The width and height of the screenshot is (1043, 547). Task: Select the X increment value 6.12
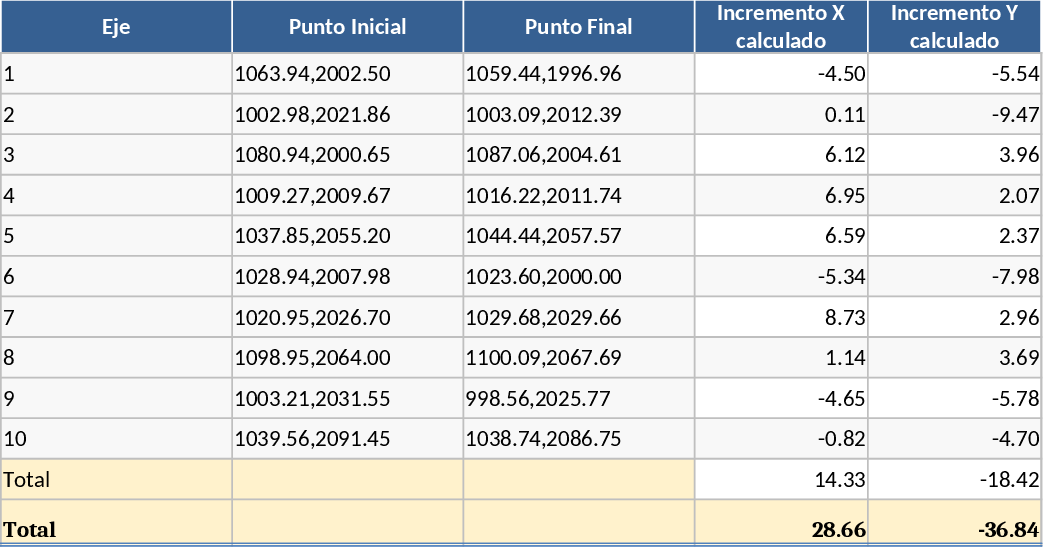(x=781, y=155)
